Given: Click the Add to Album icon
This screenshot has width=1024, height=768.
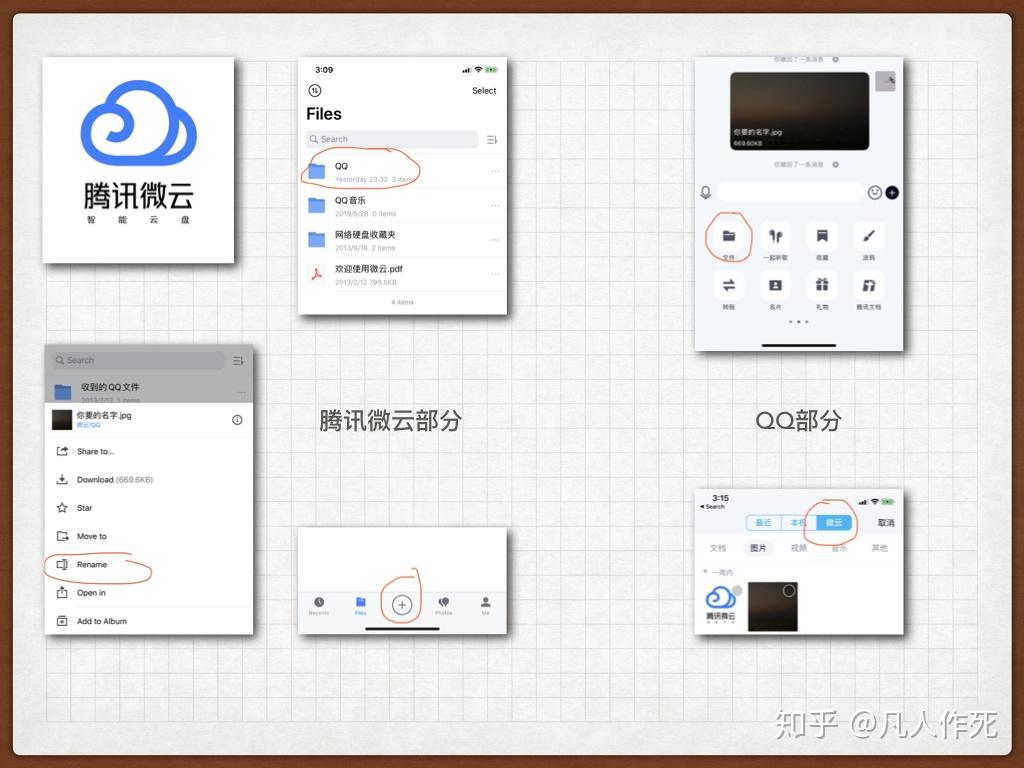Looking at the screenshot, I should pos(62,621).
